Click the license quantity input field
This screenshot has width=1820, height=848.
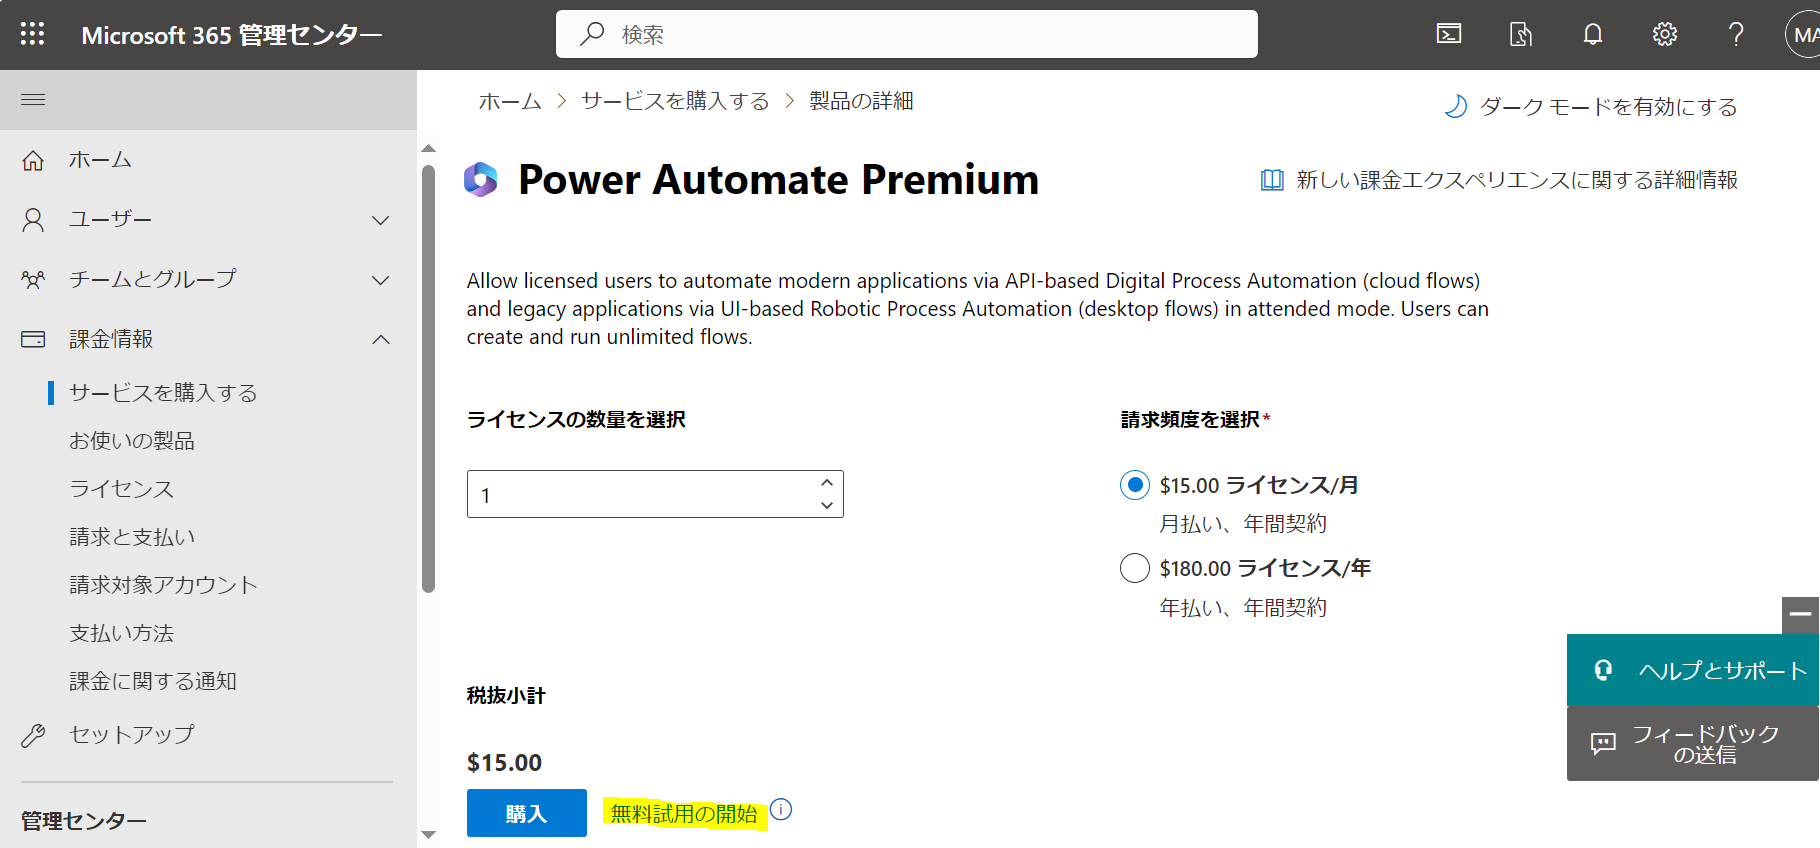pyautogui.click(x=655, y=494)
